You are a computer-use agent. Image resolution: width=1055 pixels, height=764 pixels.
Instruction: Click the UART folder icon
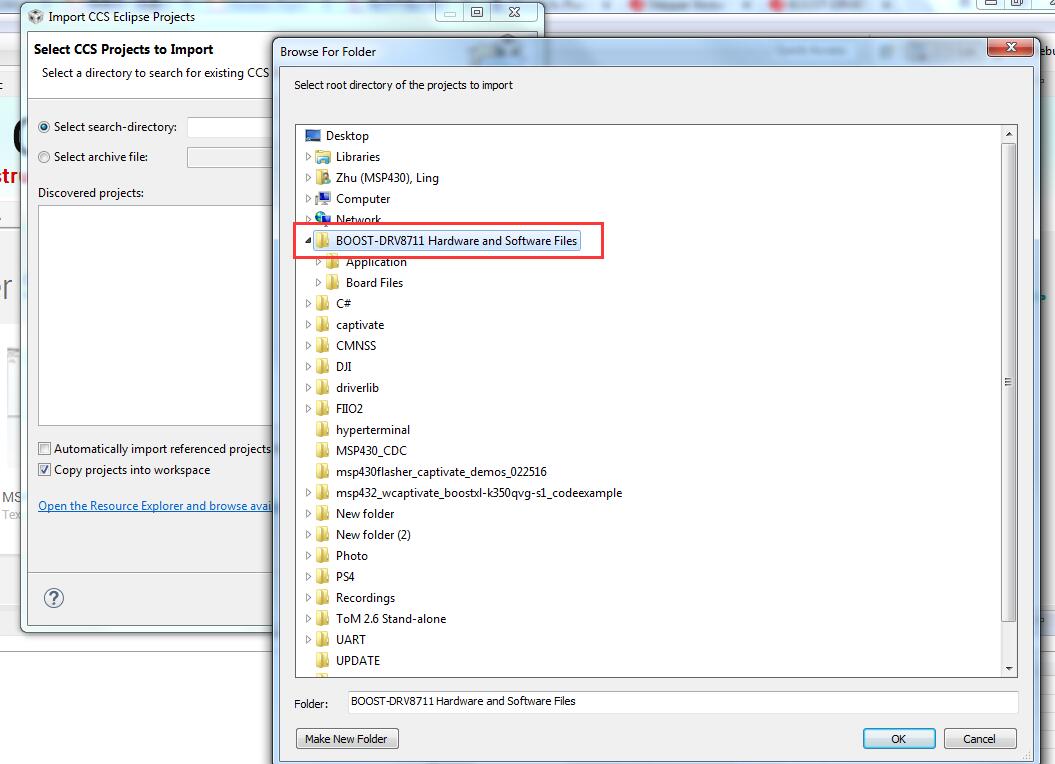323,639
